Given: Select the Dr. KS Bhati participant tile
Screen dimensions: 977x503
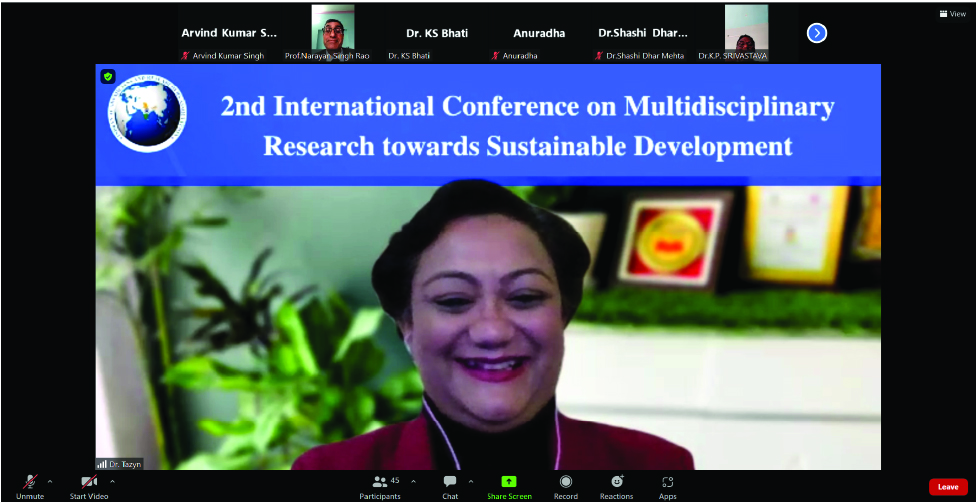Looking at the screenshot, I should [437, 34].
